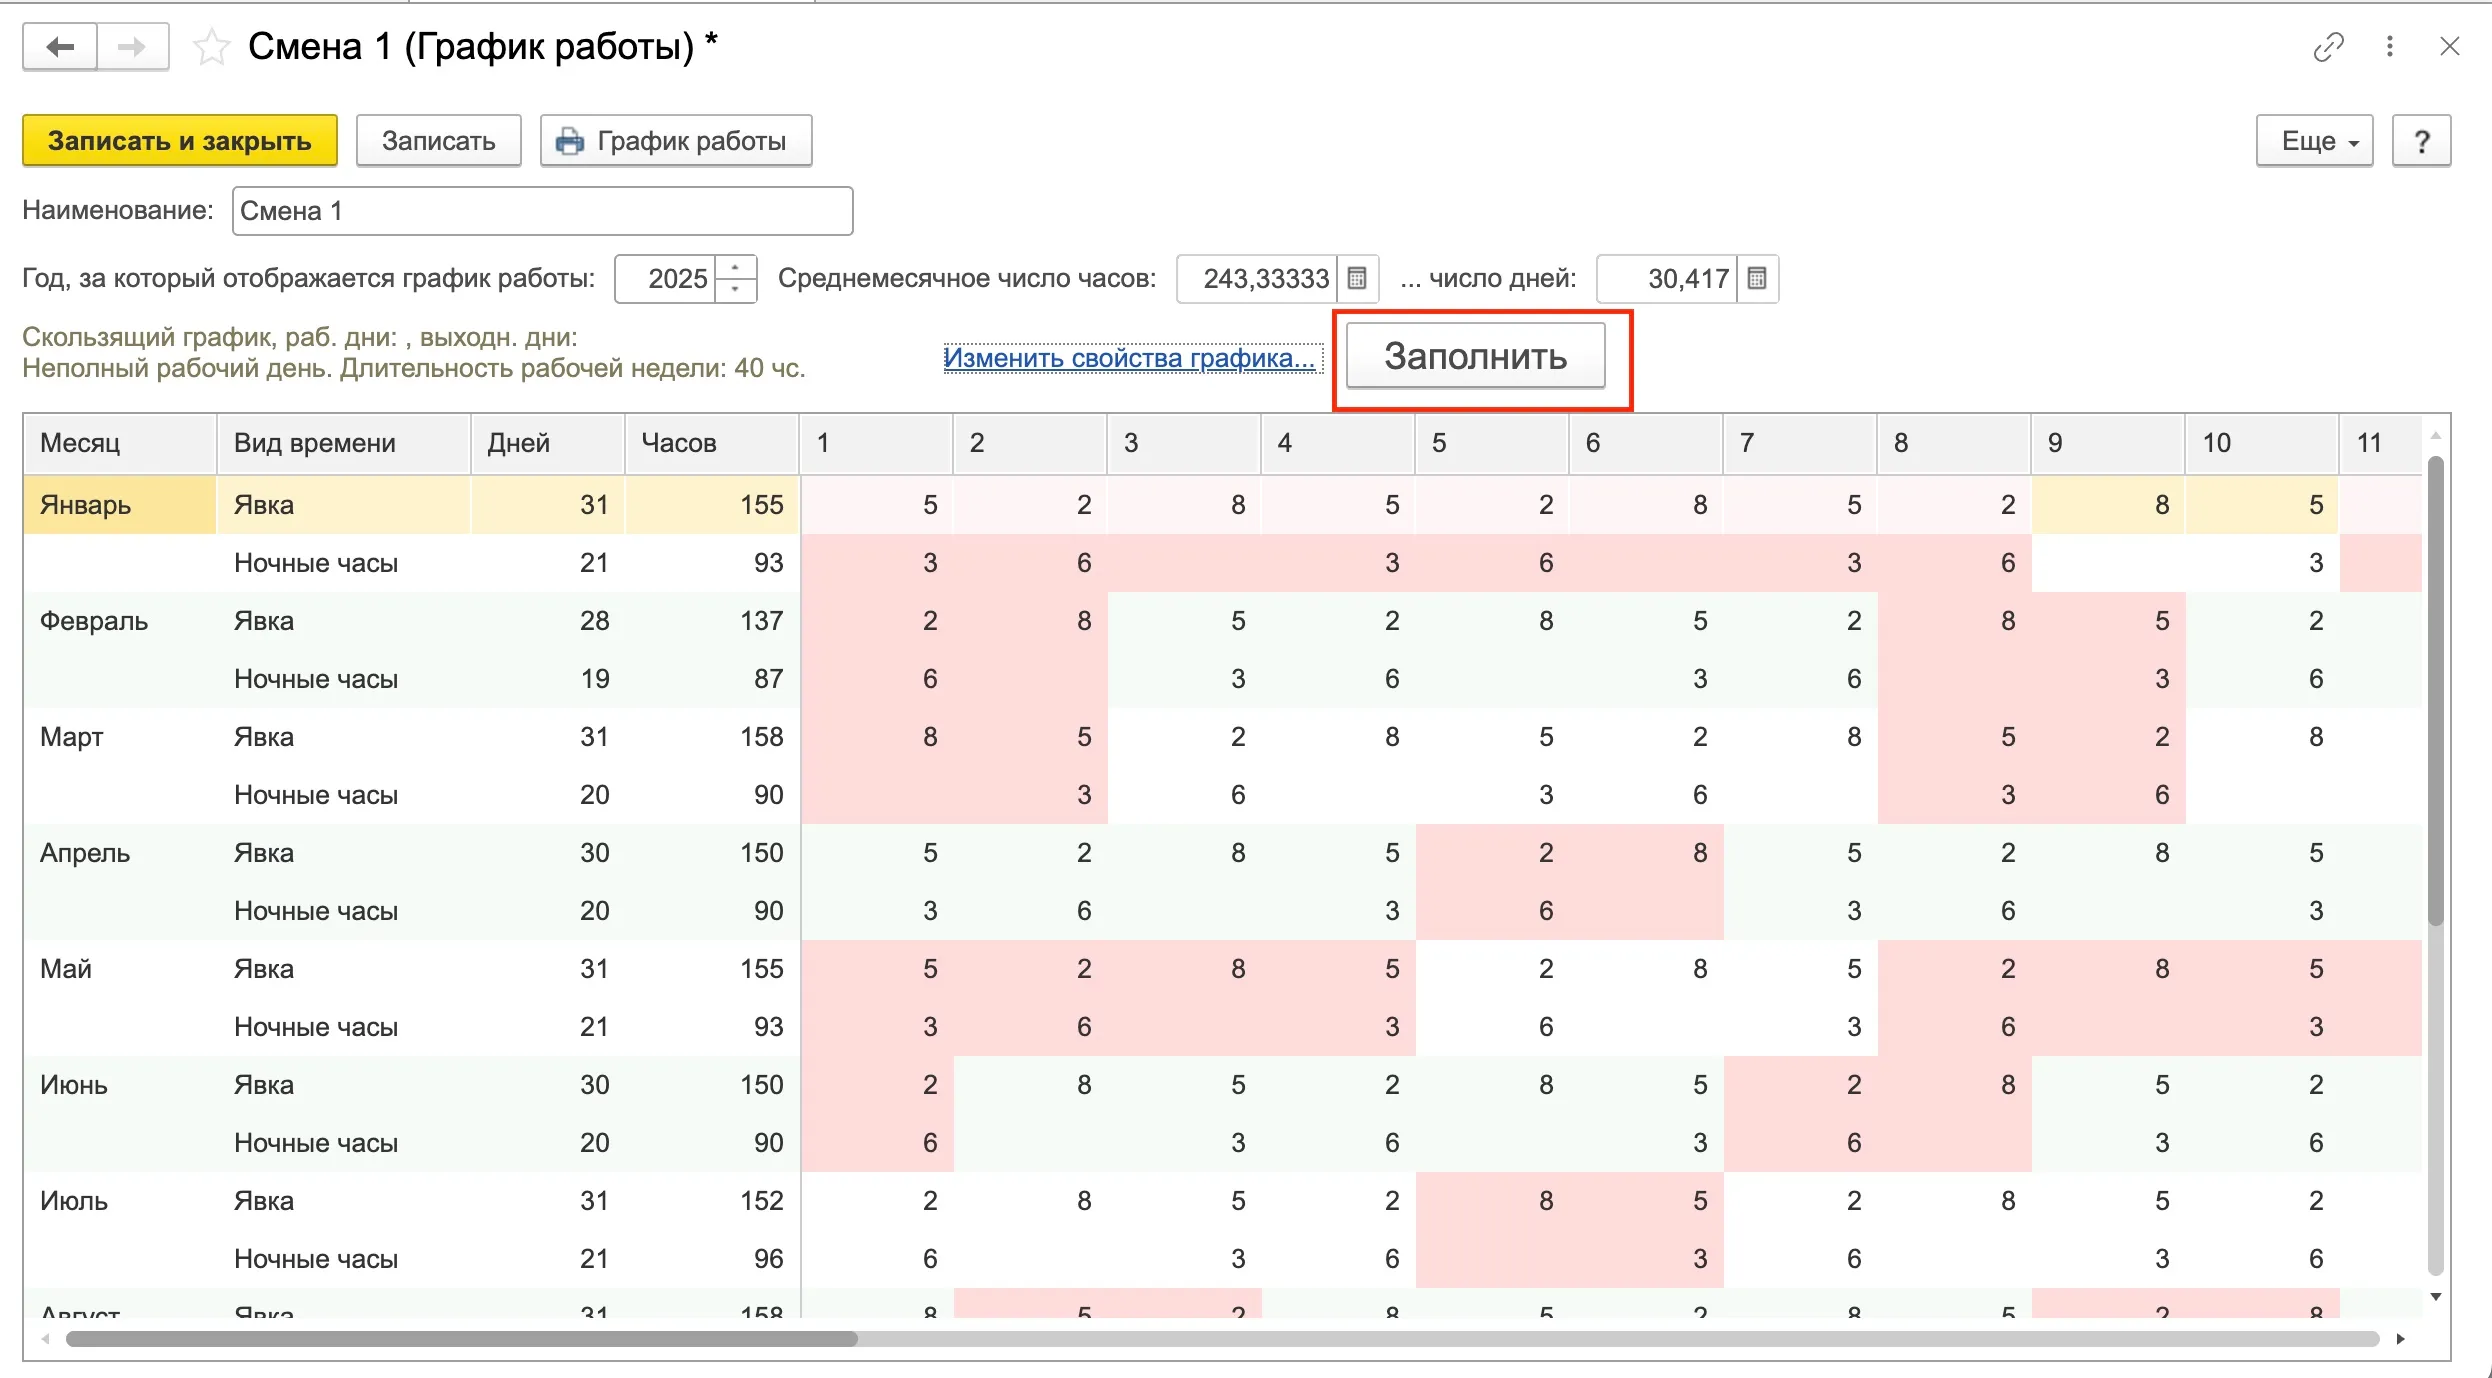Expand the Еще dropdown menu
This screenshot has width=2492, height=1378.
pos(2314,141)
